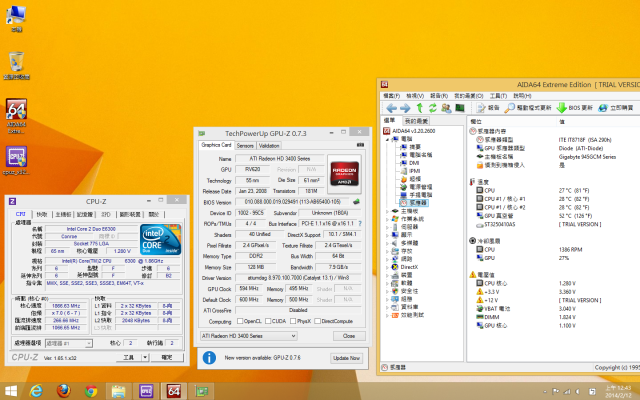Click the CPU-Z OK button at bottom right
The height and width of the screenshot is (400, 640).
(x=167, y=358)
